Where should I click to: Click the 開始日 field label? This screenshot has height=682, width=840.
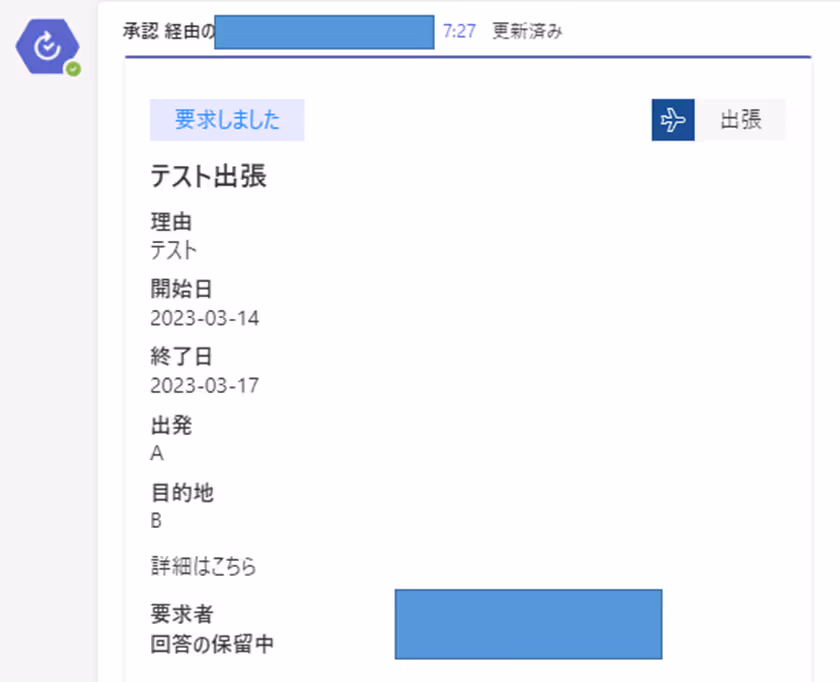[182, 289]
